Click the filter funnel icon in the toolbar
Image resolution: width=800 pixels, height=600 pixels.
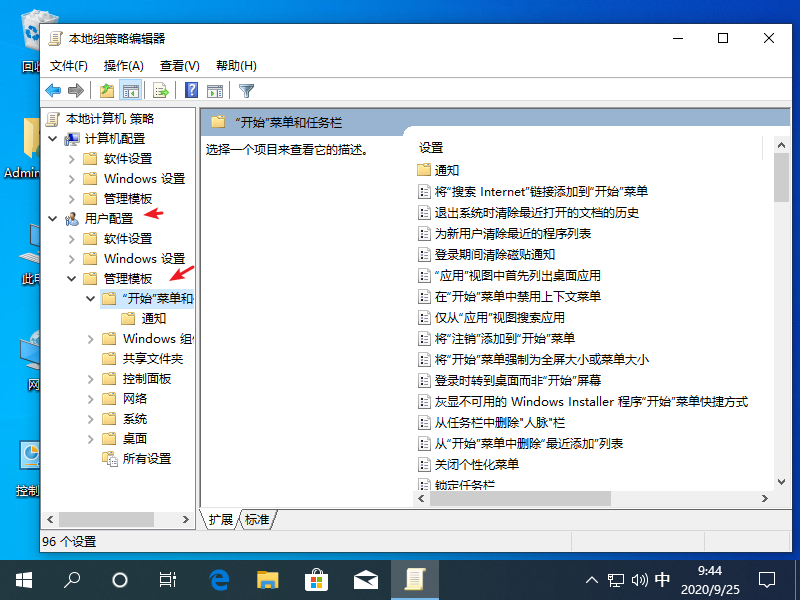[245, 90]
